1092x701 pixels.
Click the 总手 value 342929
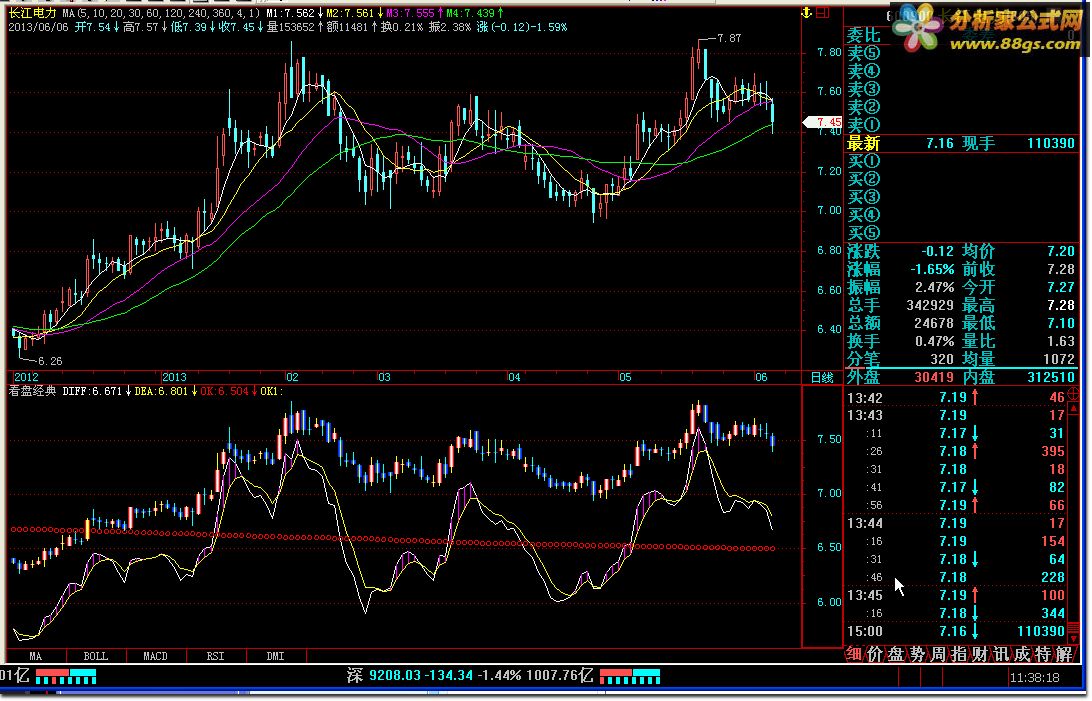click(x=930, y=306)
